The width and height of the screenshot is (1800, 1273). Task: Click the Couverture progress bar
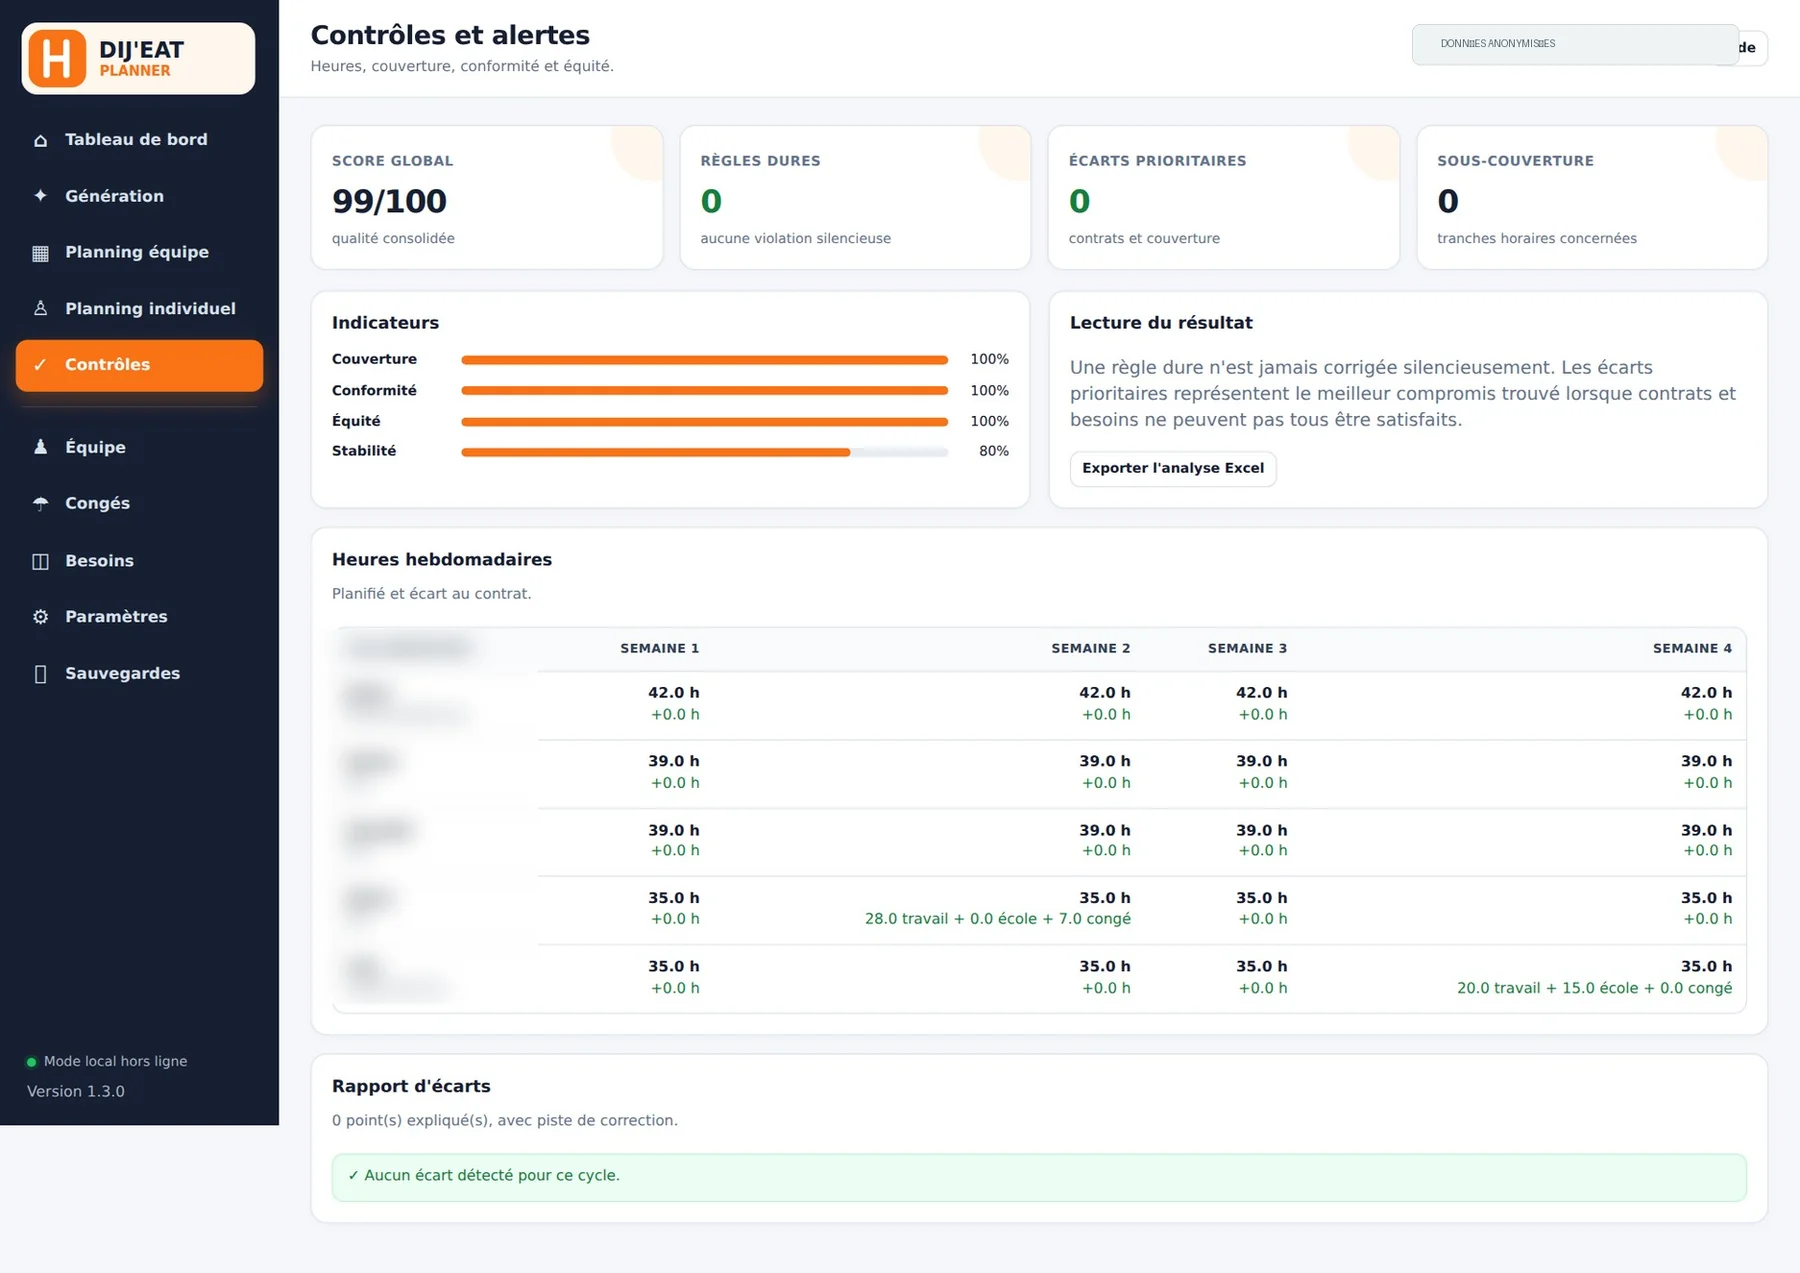click(704, 360)
